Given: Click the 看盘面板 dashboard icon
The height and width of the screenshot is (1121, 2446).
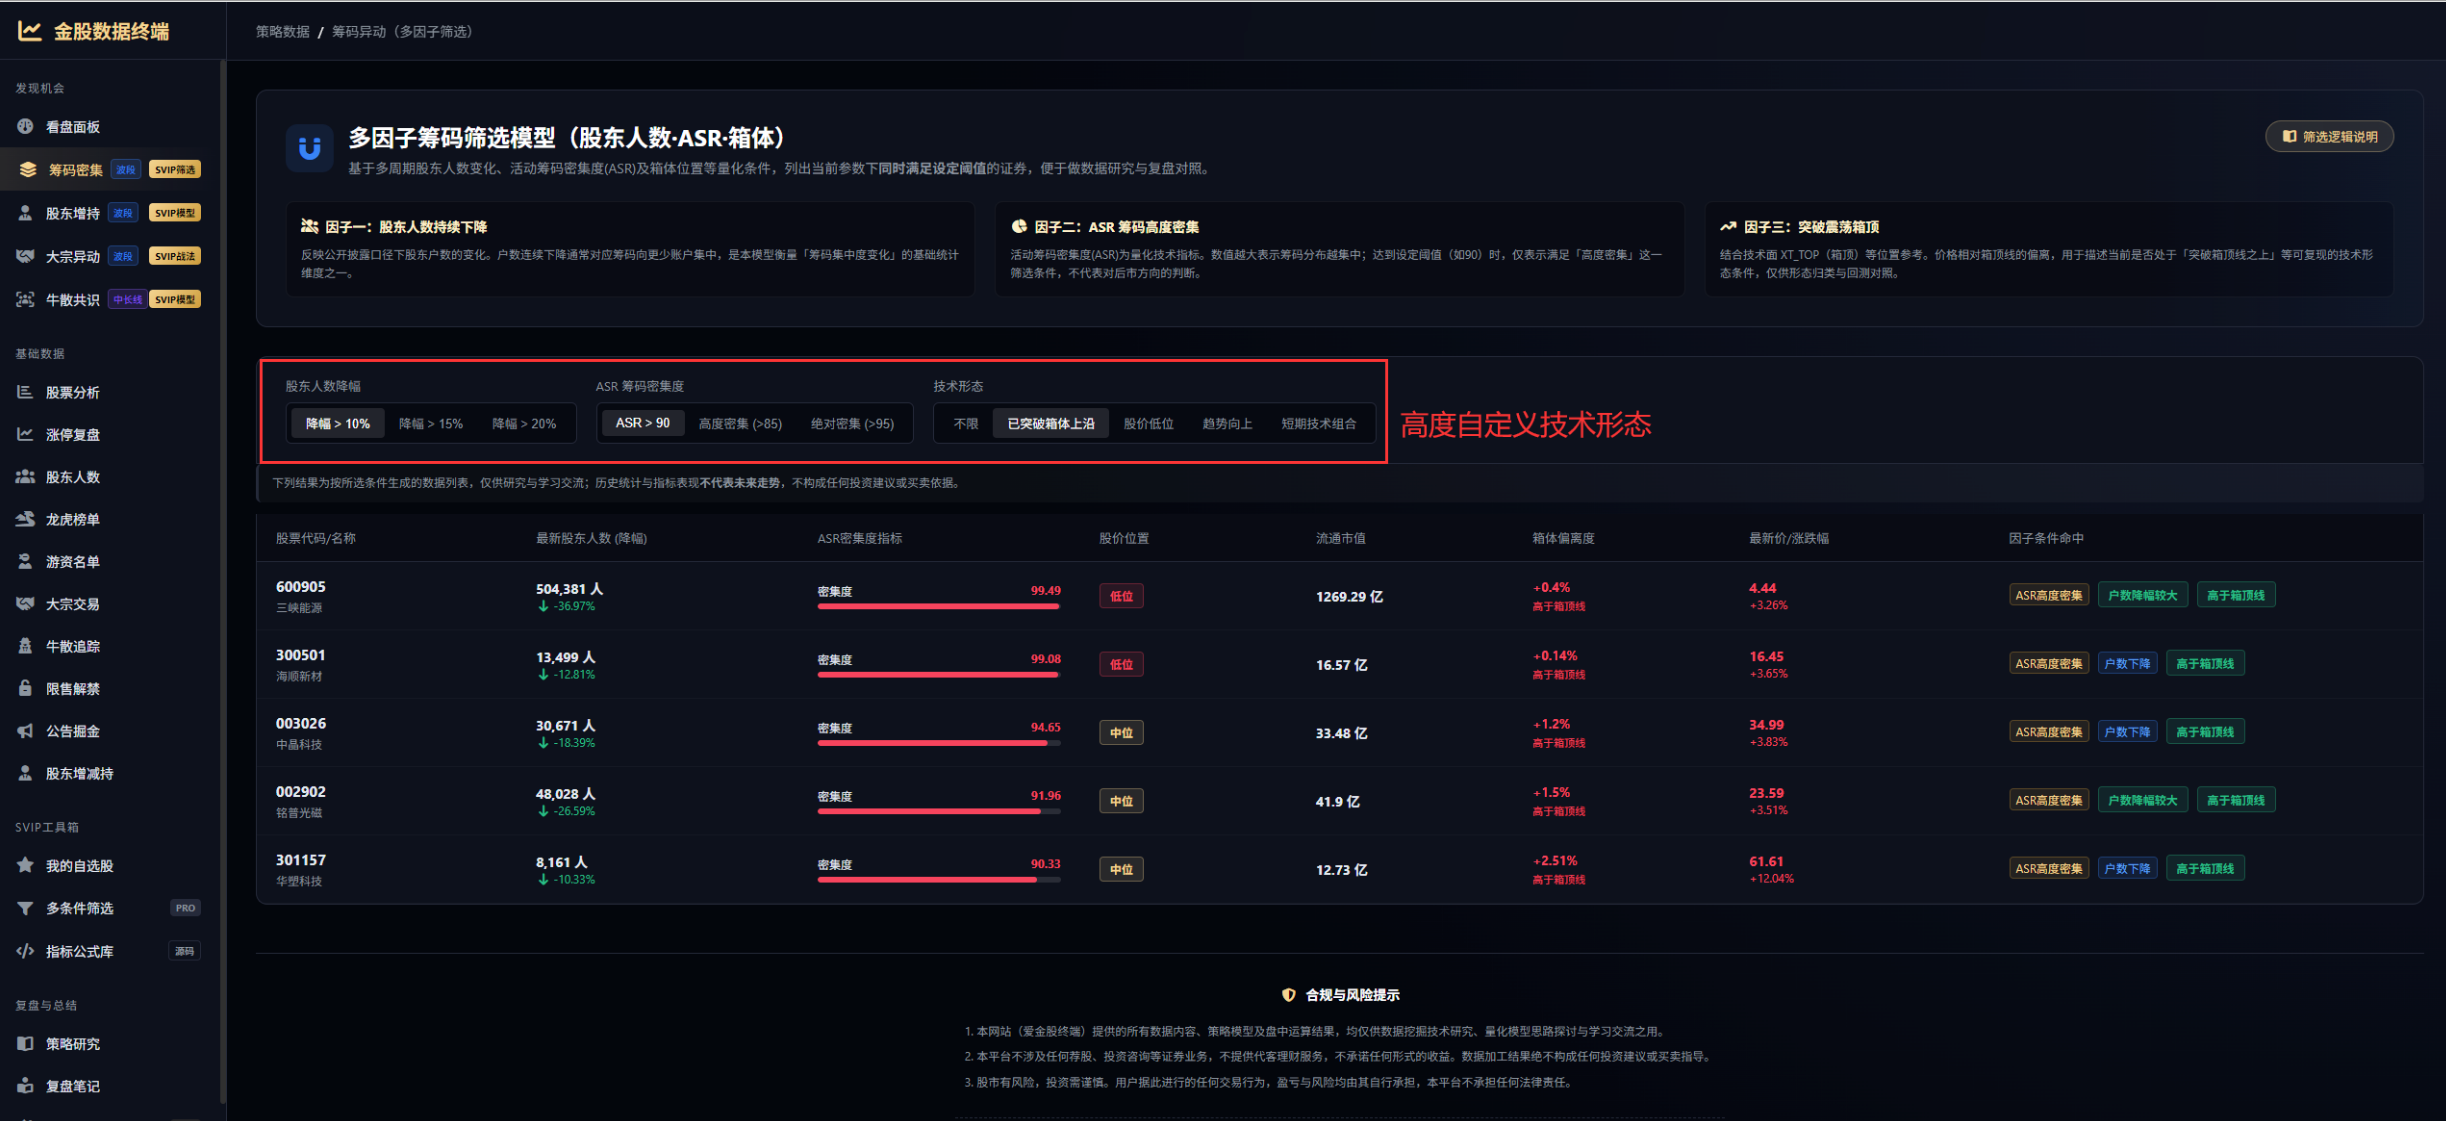Looking at the screenshot, I should (25, 126).
